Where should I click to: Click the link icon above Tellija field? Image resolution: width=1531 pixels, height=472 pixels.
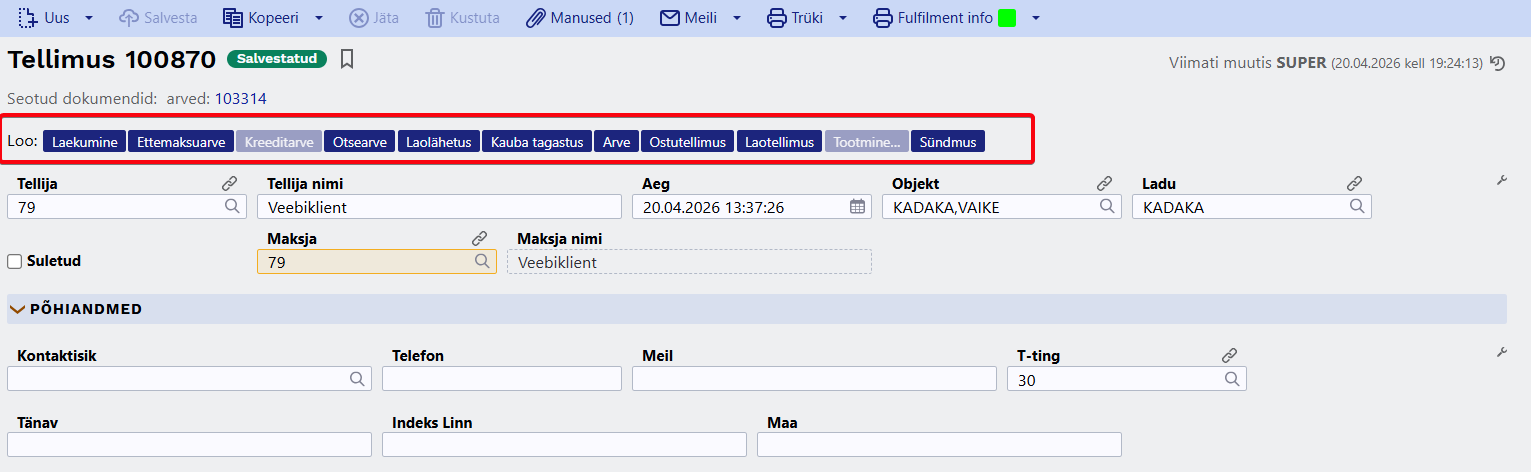(230, 184)
